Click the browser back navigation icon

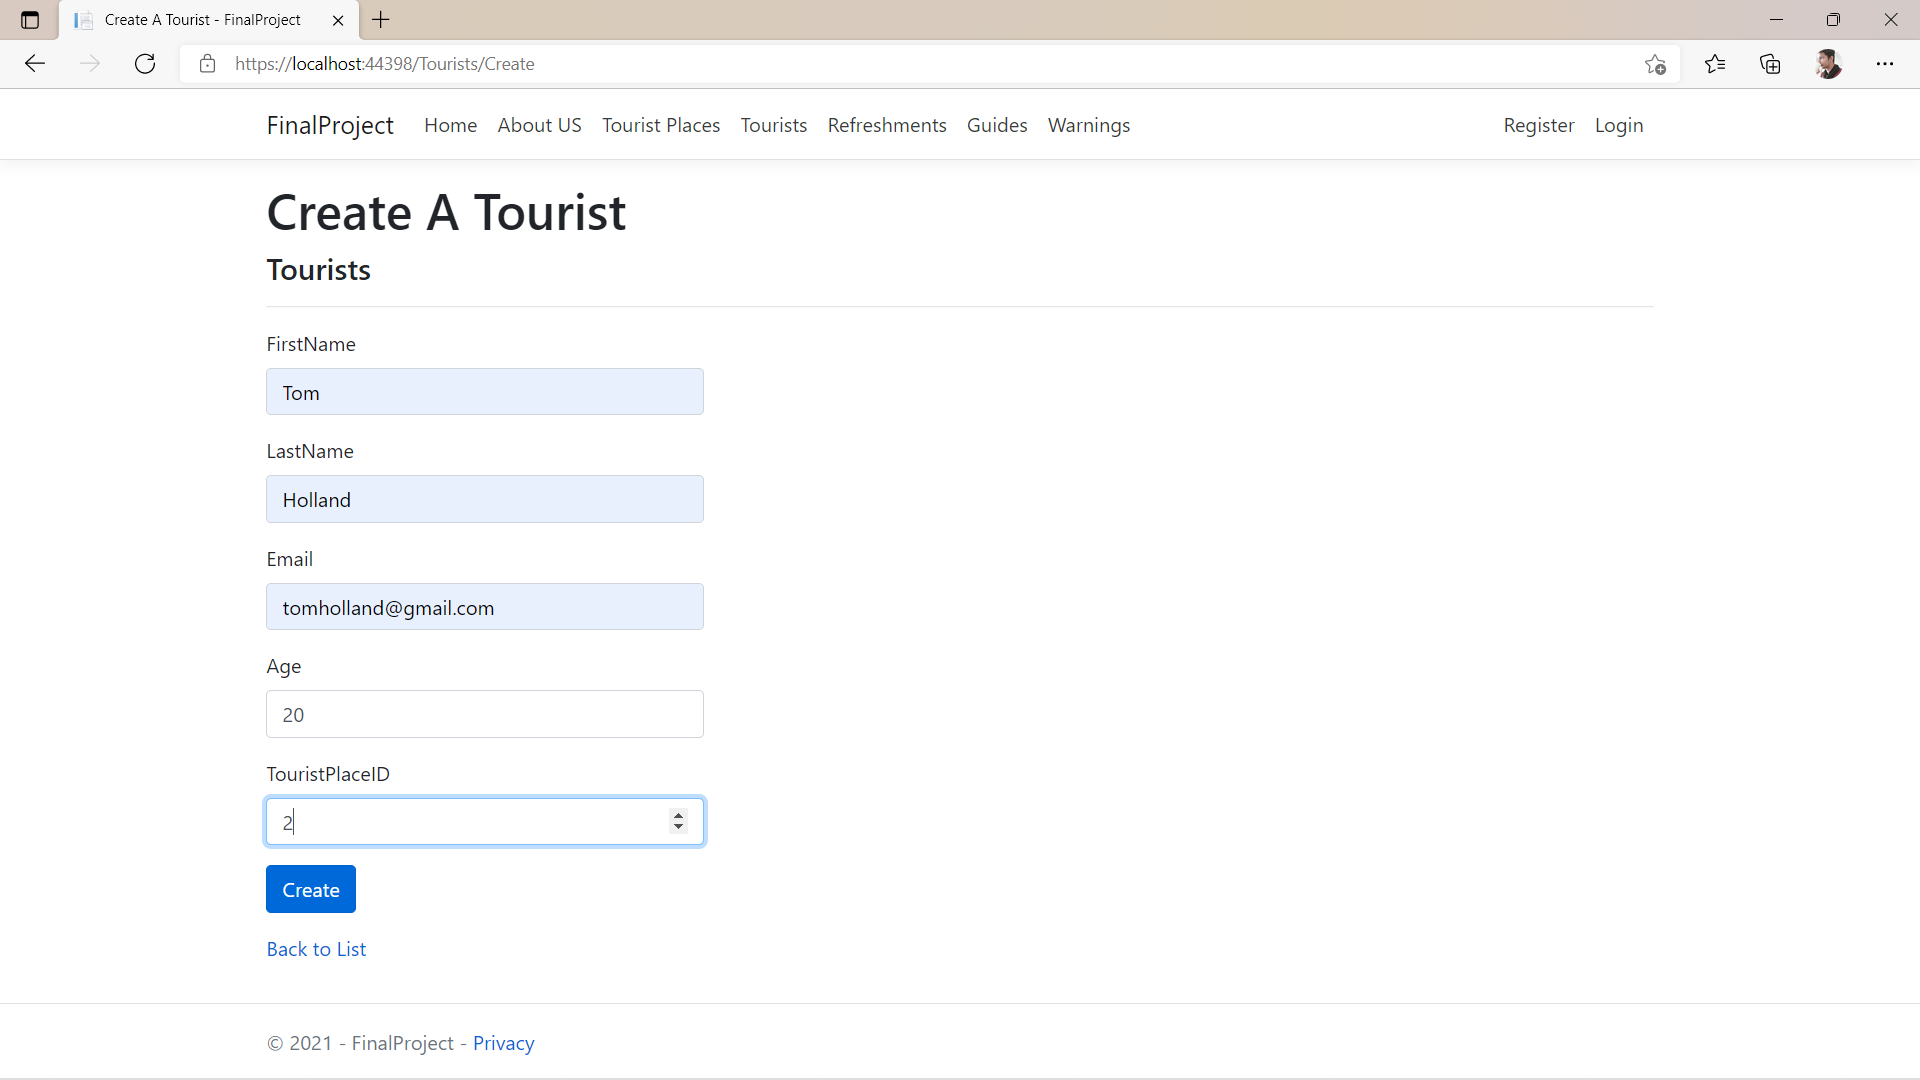(x=35, y=63)
